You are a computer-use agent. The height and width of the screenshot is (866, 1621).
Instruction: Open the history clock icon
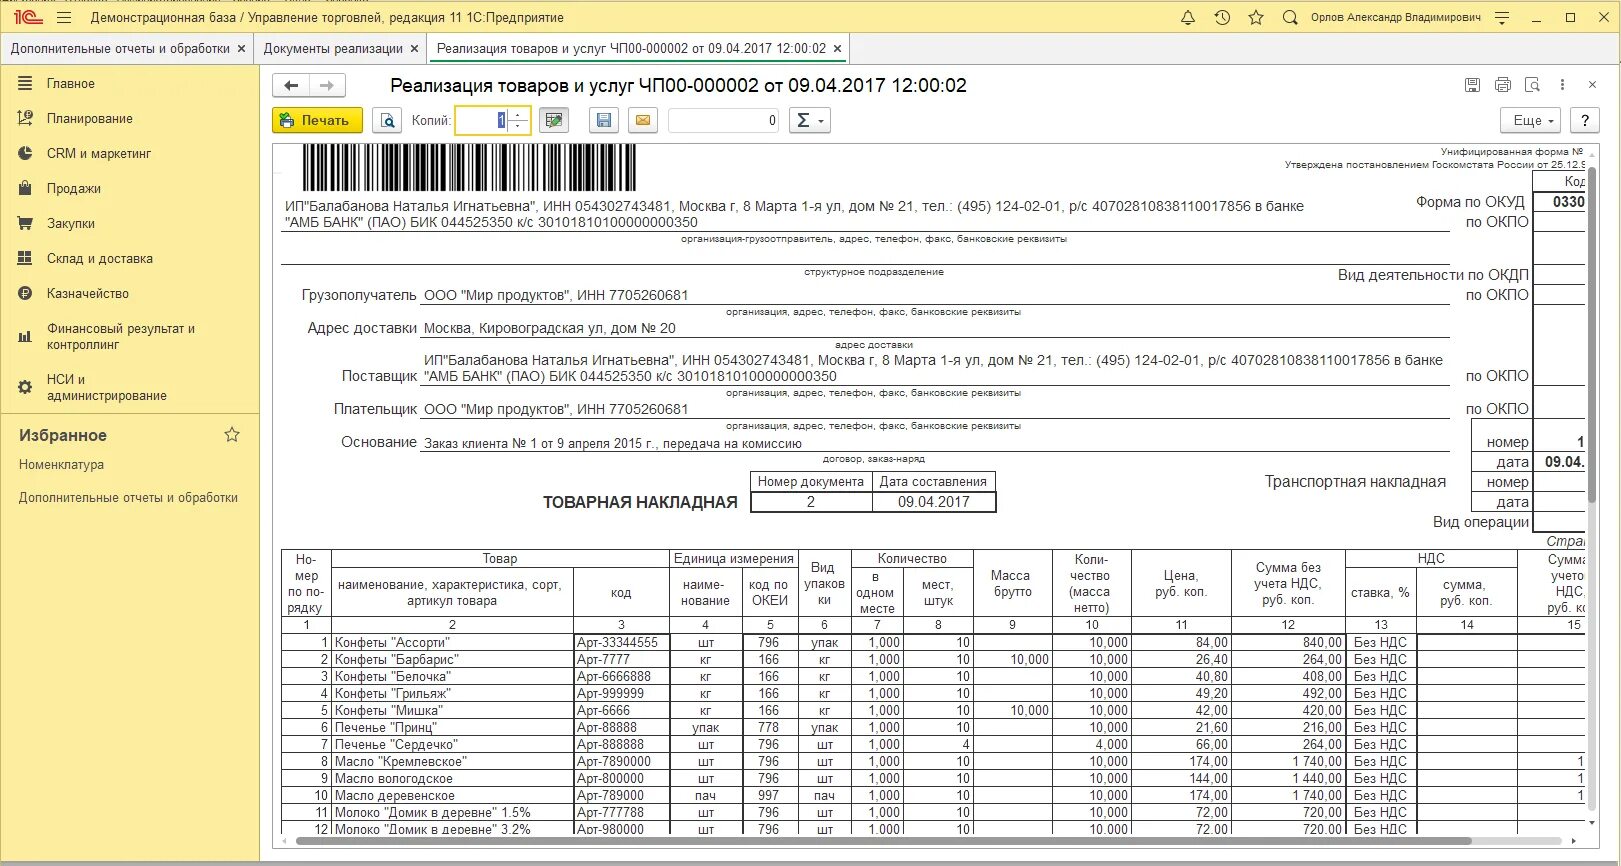(x=1222, y=17)
